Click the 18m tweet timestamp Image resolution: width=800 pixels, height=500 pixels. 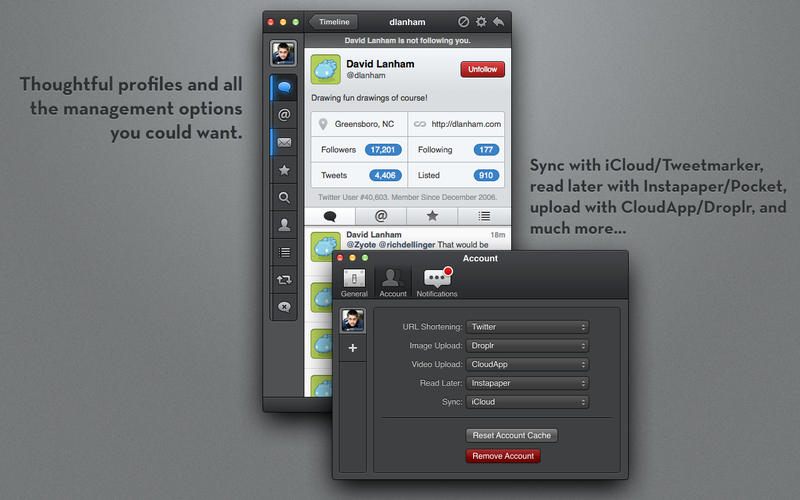[497, 235]
